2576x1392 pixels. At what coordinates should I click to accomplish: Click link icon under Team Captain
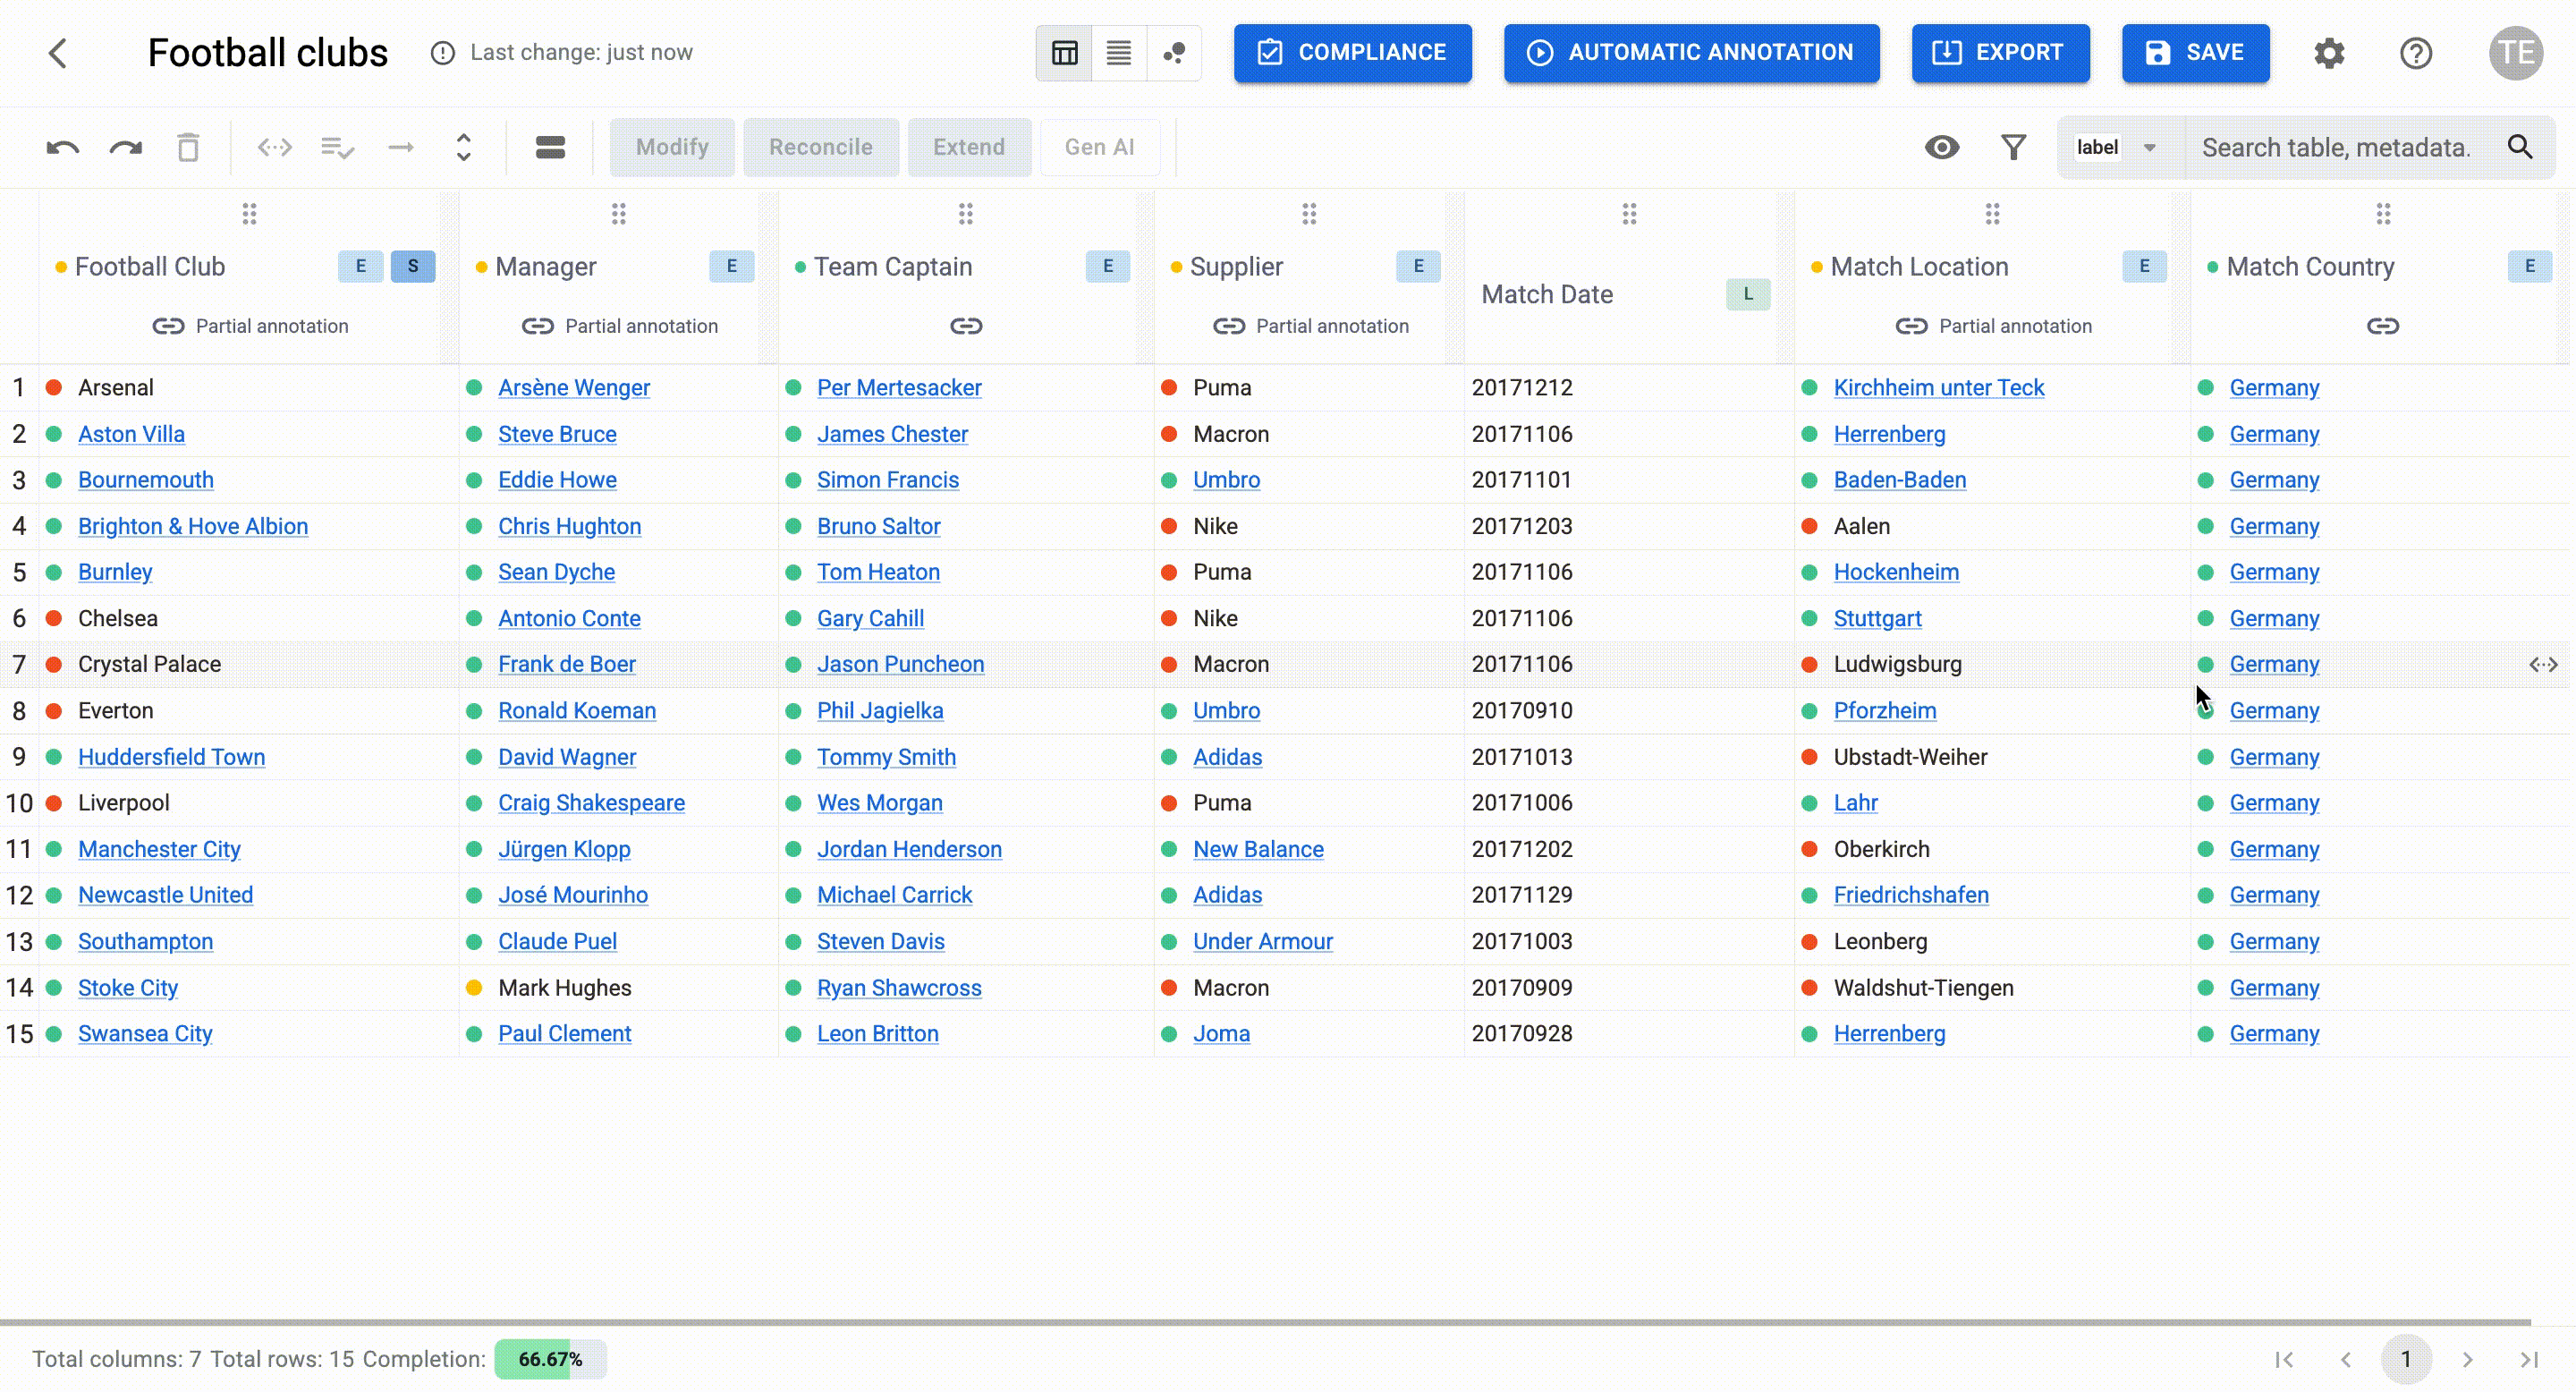pos(965,326)
